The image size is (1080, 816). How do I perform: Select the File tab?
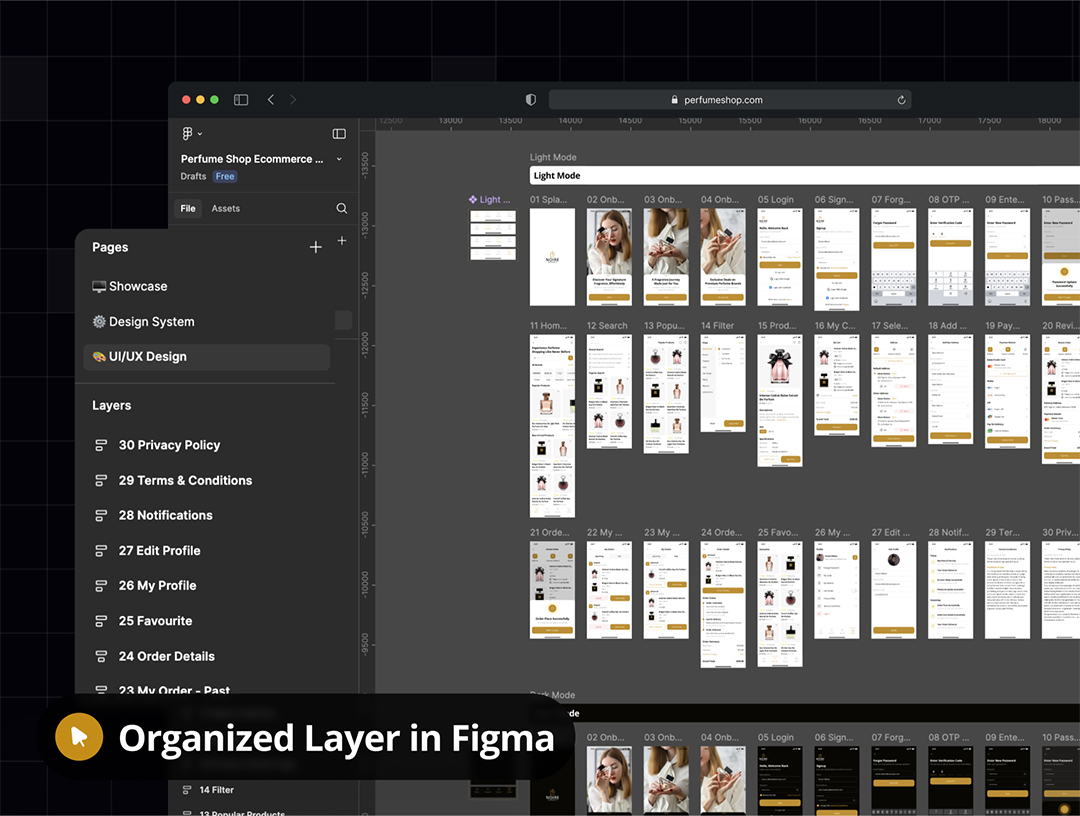coord(187,209)
